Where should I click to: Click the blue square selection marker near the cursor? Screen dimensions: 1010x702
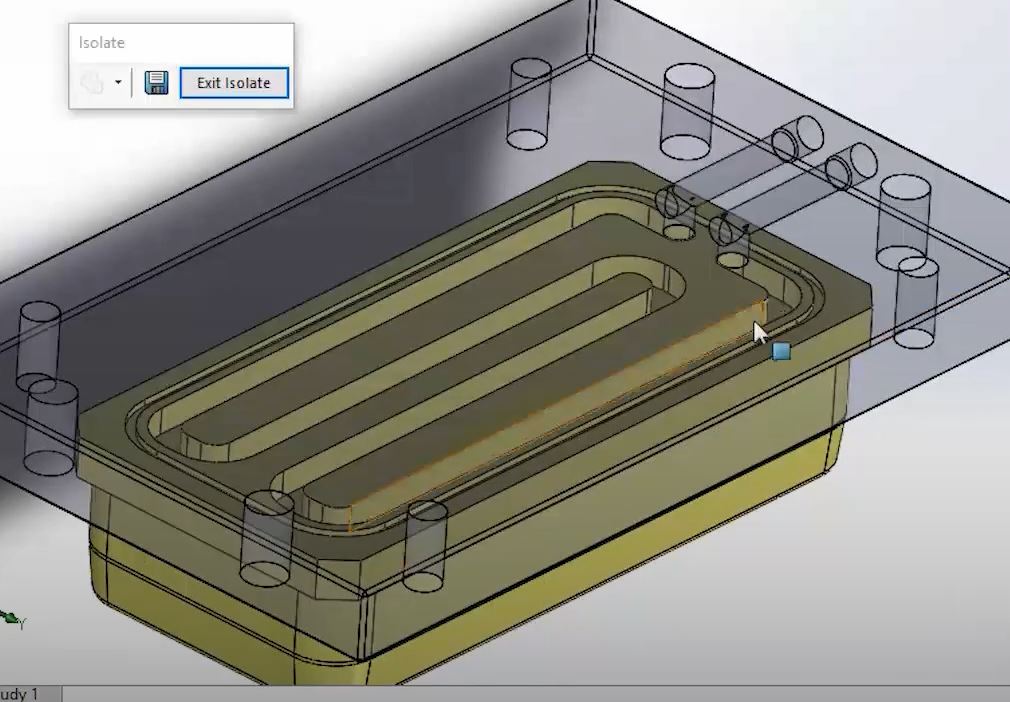point(781,351)
